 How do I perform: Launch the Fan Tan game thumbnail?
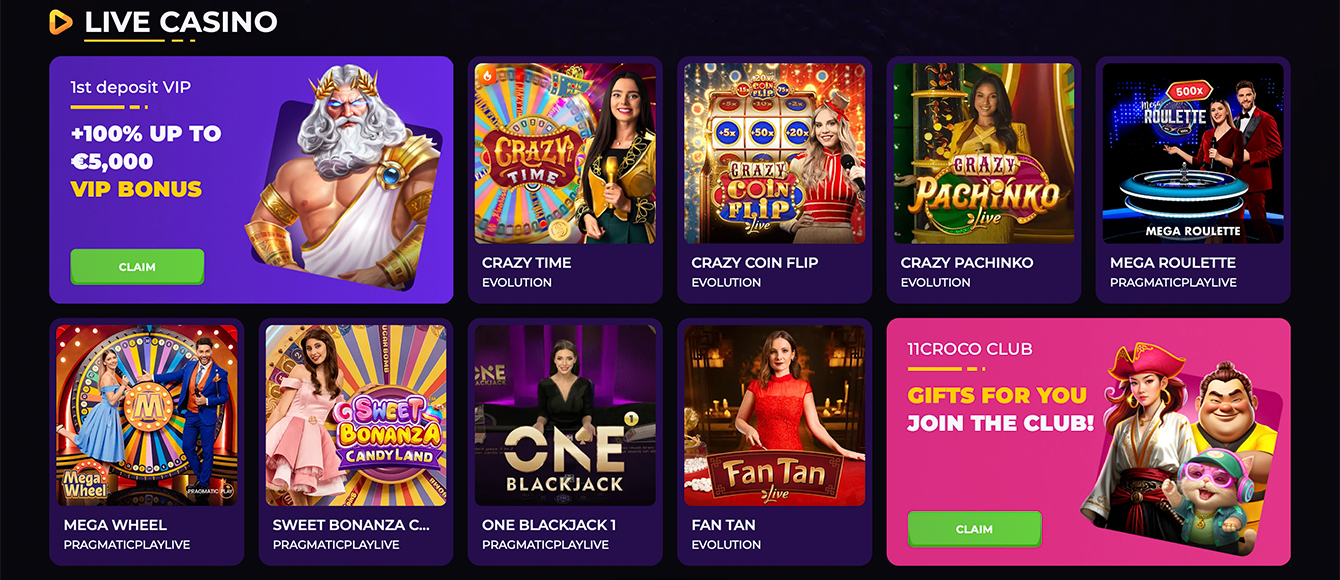[774, 415]
